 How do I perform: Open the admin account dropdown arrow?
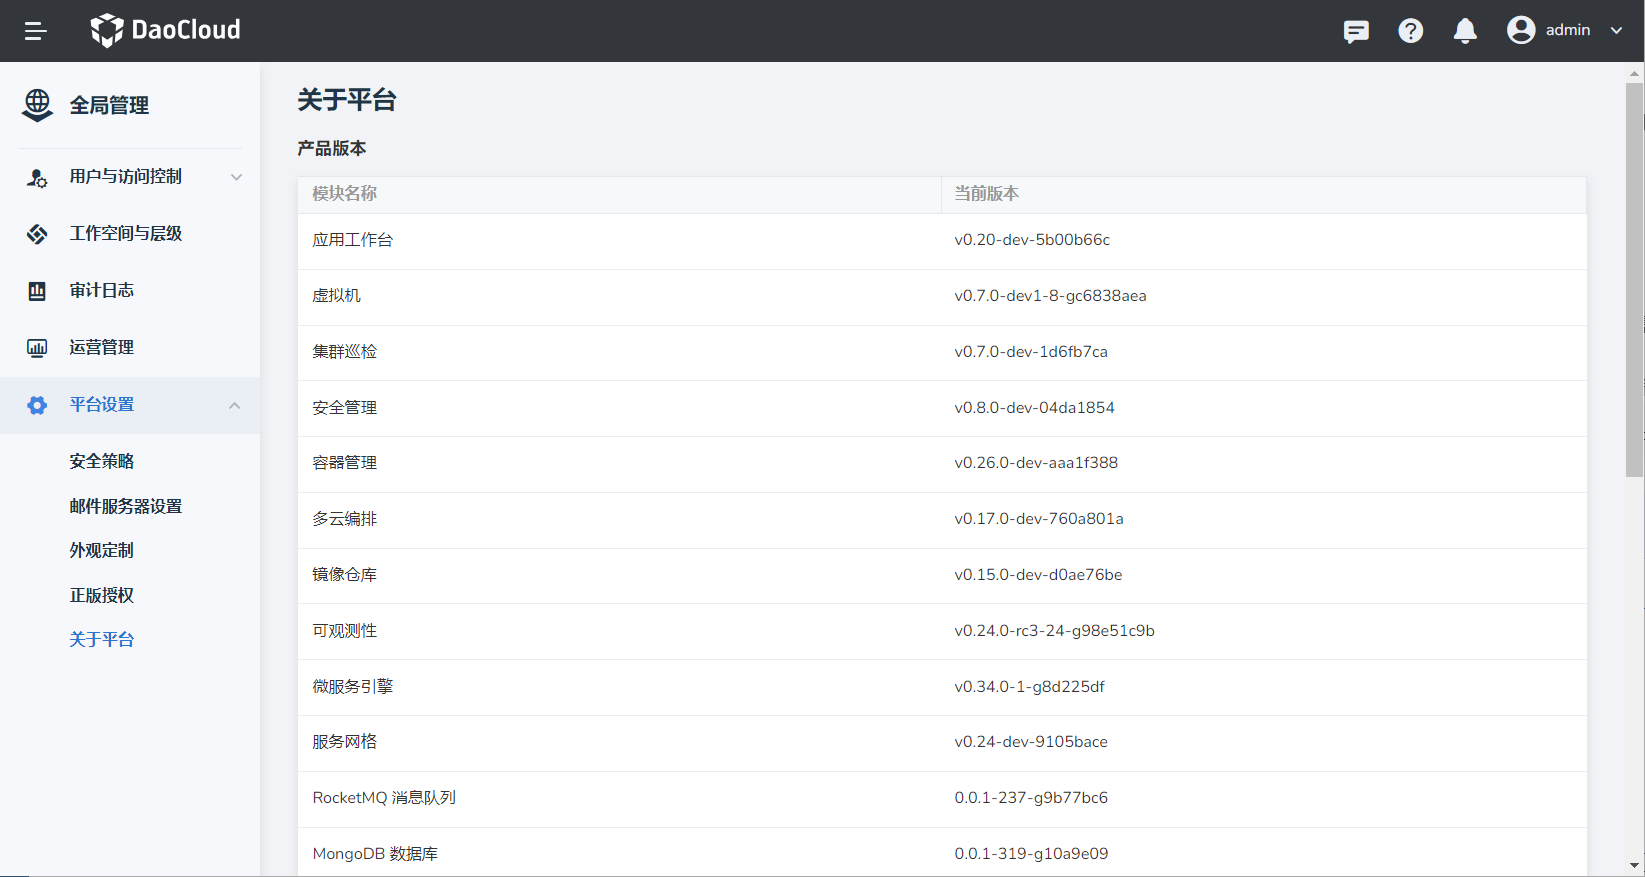tap(1616, 30)
